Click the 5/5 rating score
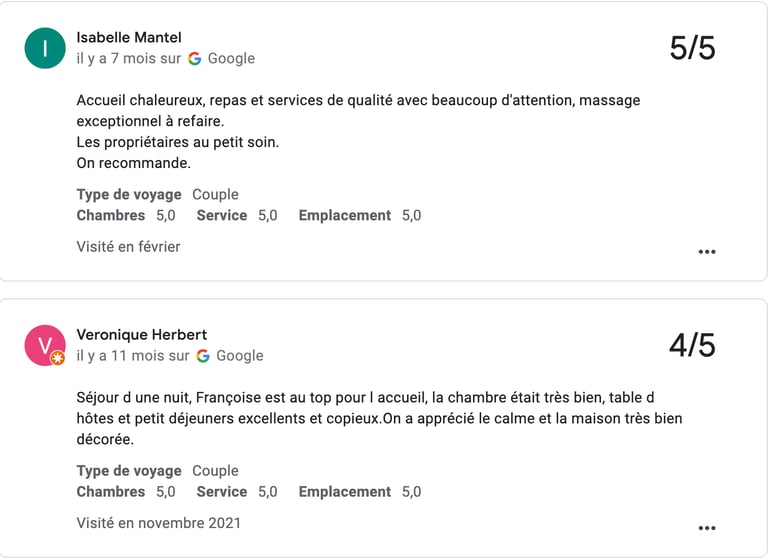Viewport: 768px width, 560px height. (x=692, y=48)
